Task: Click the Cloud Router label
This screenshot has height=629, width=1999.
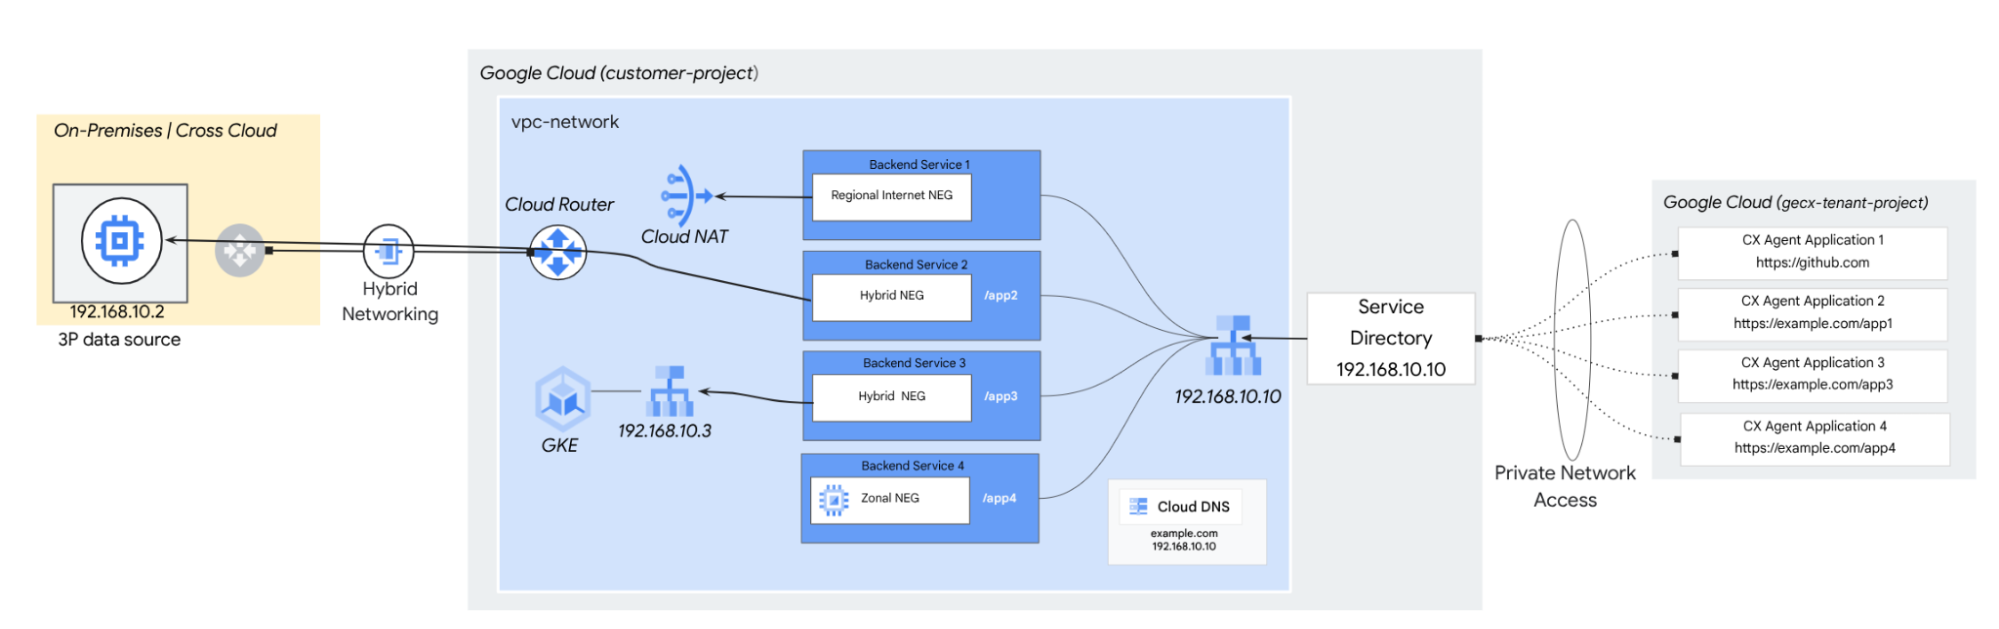Action: tap(559, 204)
